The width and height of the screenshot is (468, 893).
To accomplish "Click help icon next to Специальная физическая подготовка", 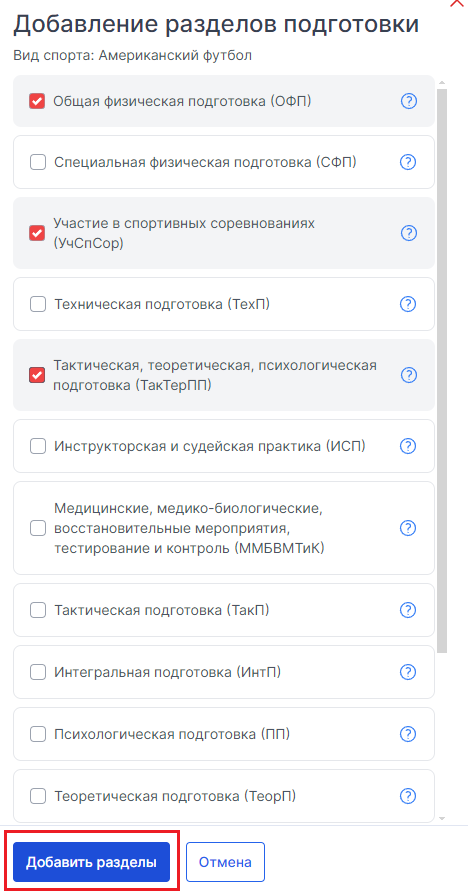I will (x=408, y=162).
